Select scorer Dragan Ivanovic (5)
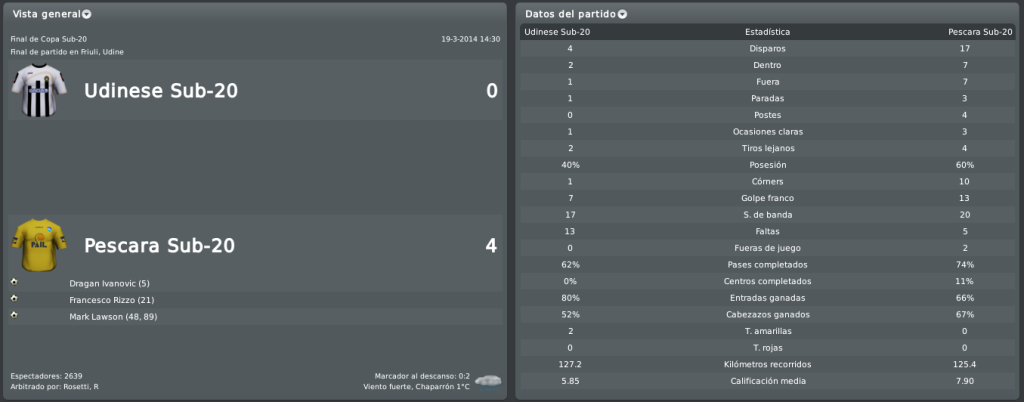Screen dimensions: 1024x402 [110, 283]
